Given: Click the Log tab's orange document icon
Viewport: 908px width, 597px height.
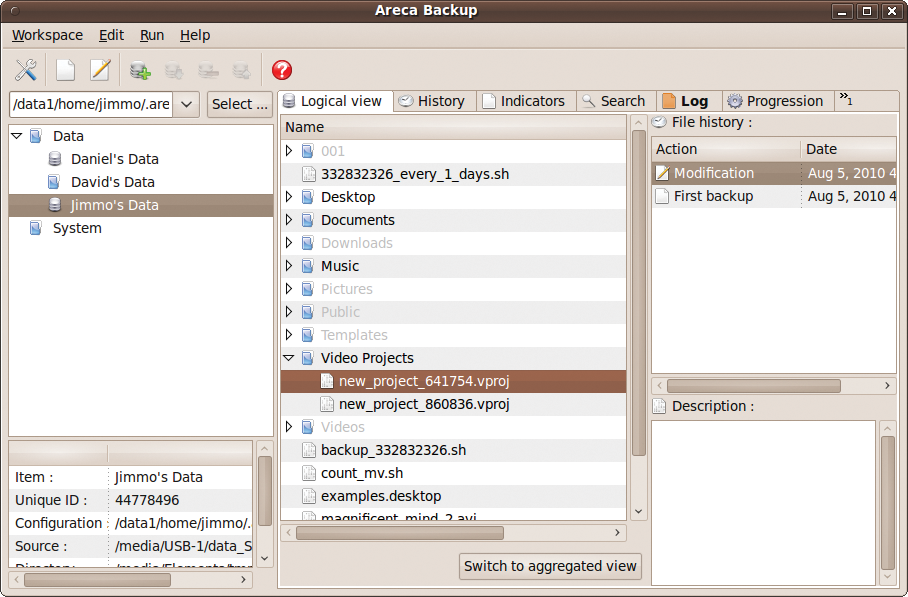Looking at the screenshot, I should pos(669,100).
